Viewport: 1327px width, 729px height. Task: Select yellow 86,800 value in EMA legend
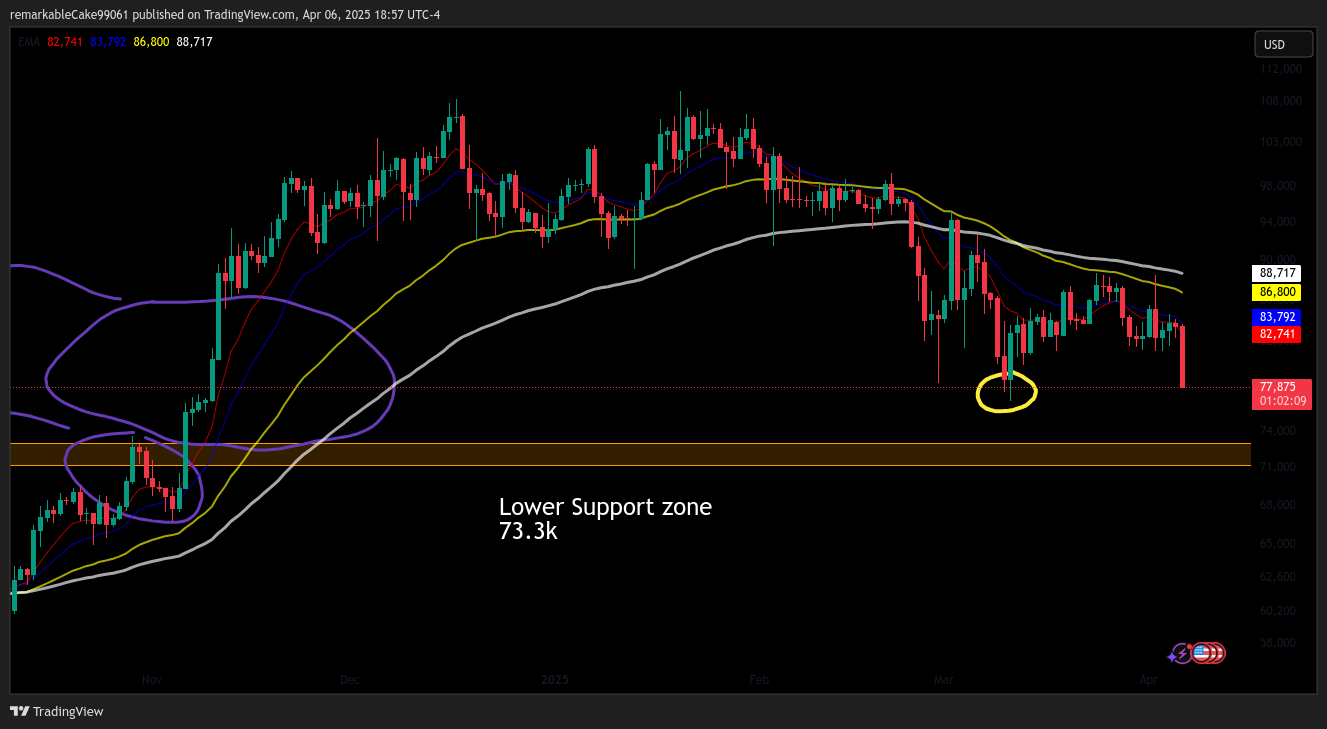click(x=151, y=42)
